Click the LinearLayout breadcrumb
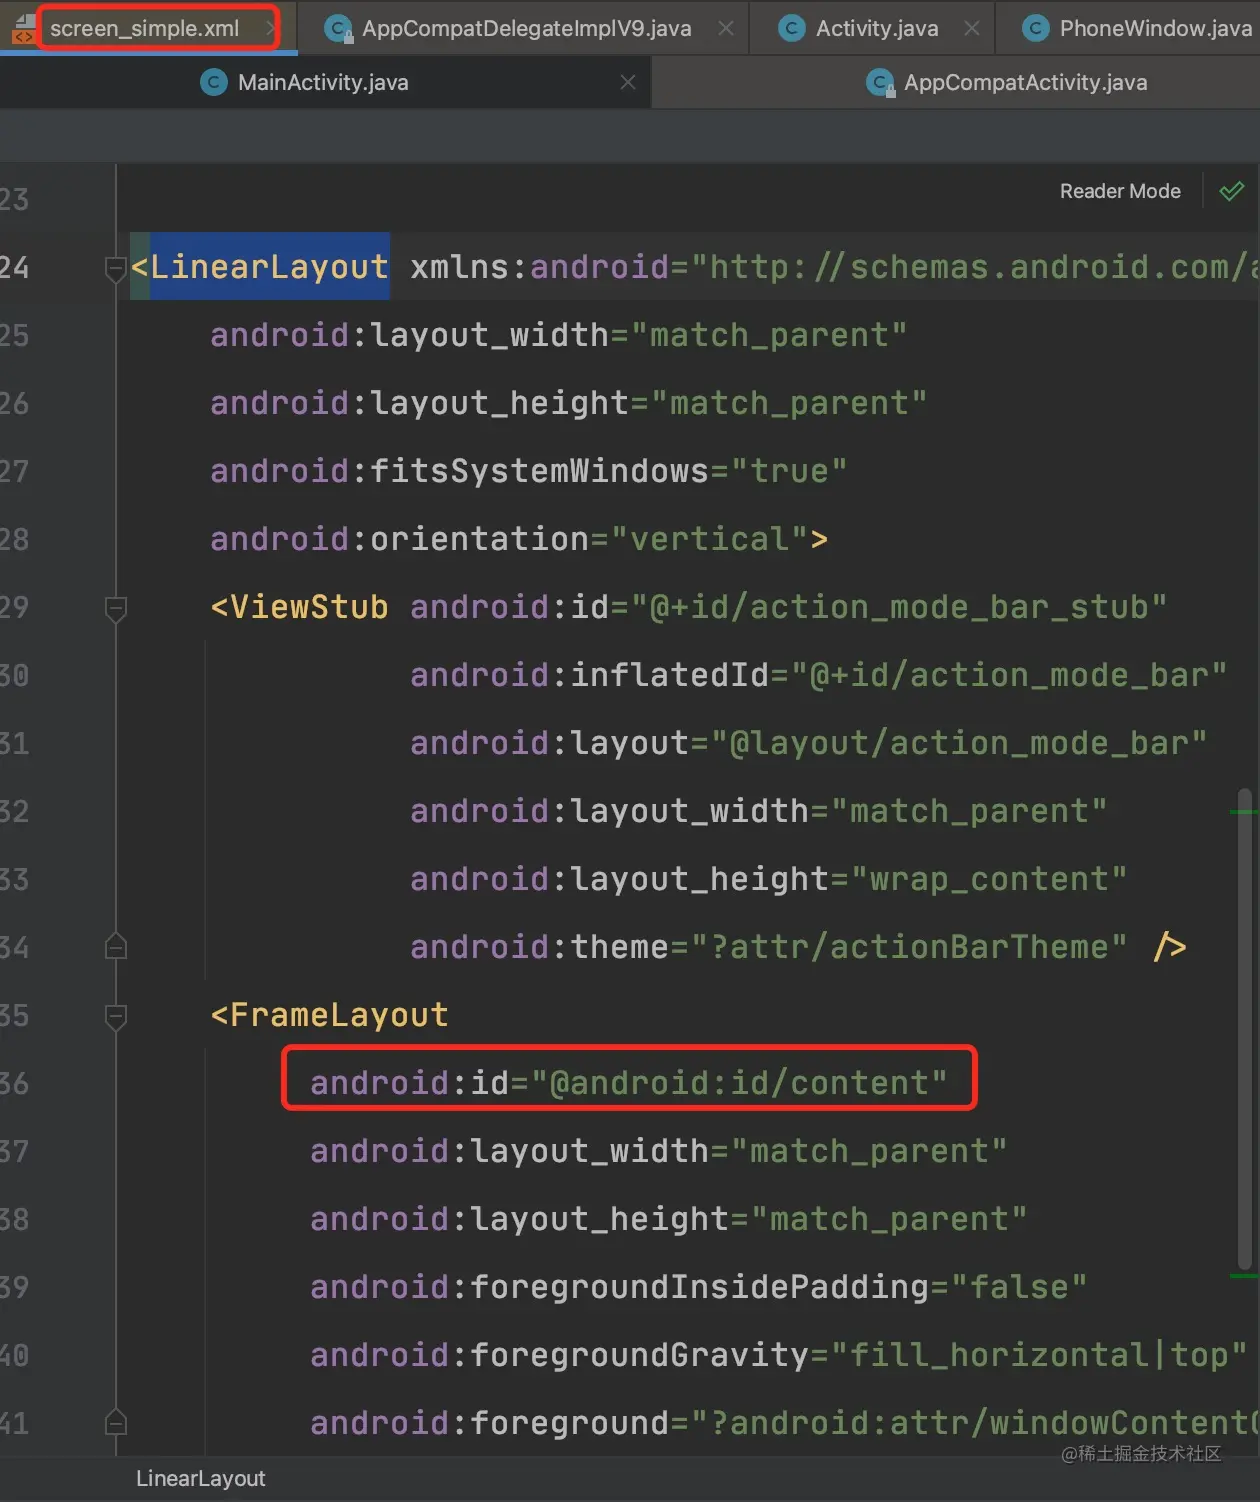The width and height of the screenshot is (1260, 1502). pos(200,1478)
